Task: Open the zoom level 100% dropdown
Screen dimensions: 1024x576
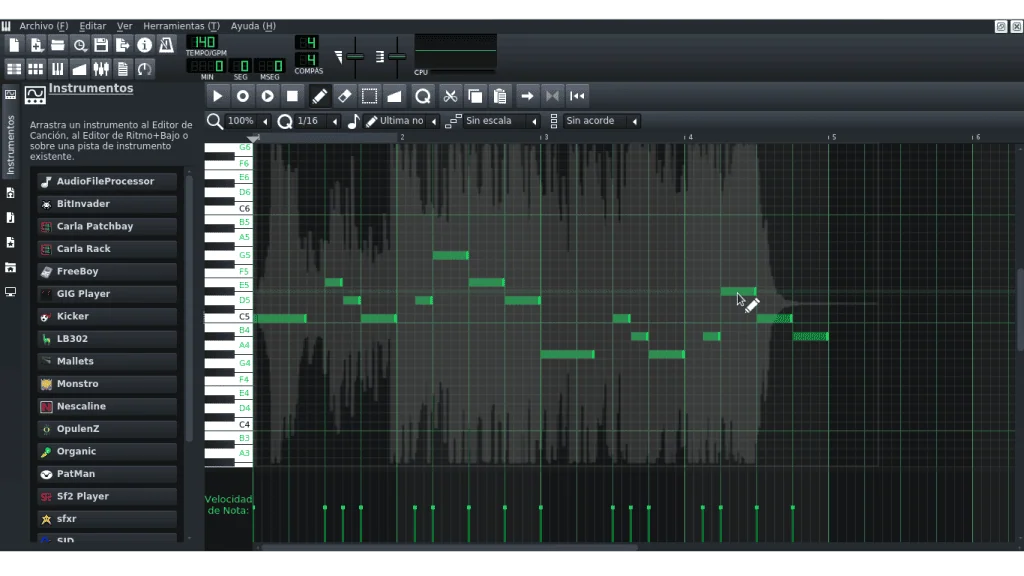Action: [x=248, y=121]
